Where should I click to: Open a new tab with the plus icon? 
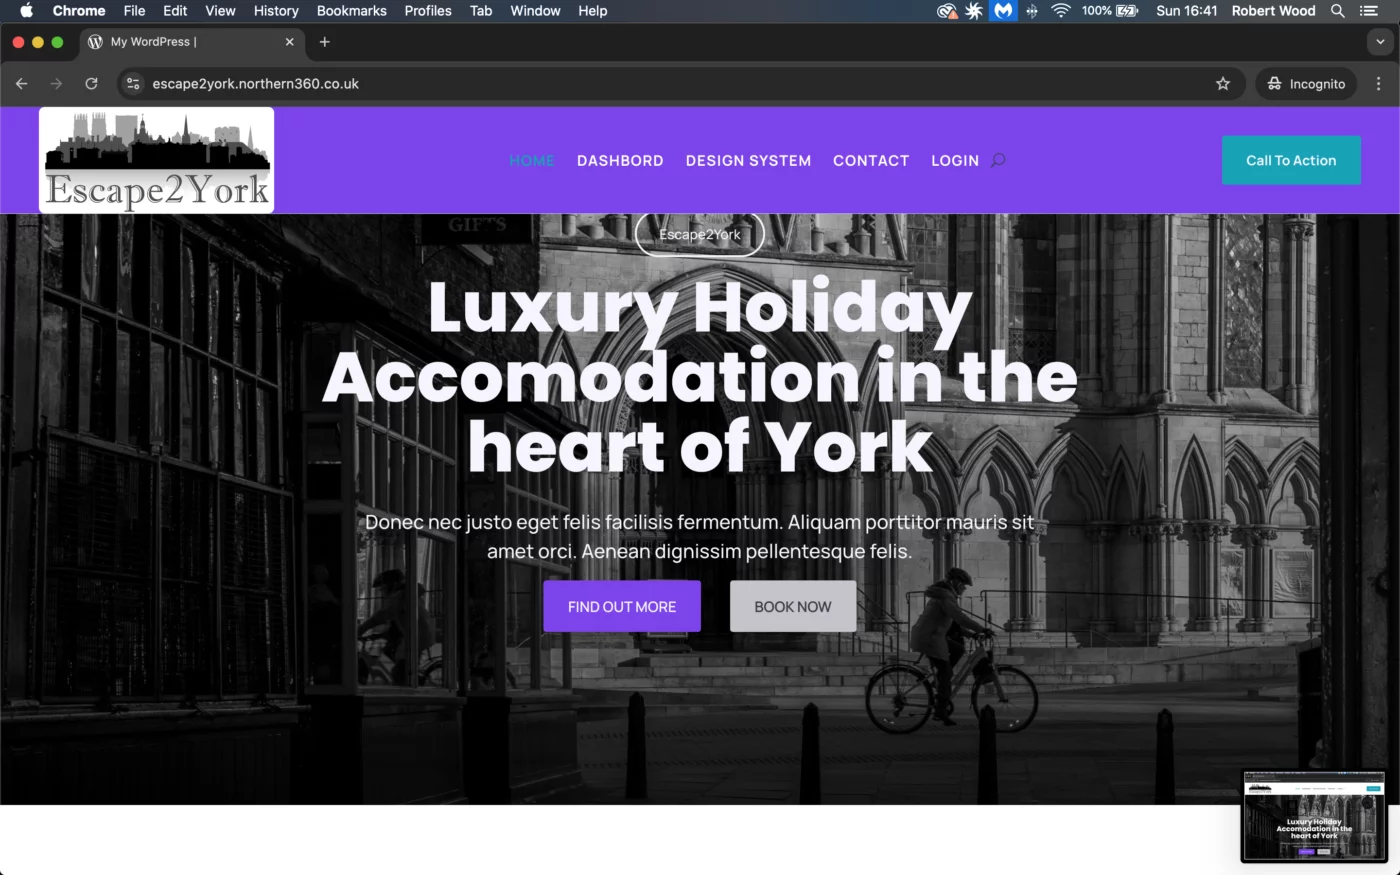tap(324, 42)
